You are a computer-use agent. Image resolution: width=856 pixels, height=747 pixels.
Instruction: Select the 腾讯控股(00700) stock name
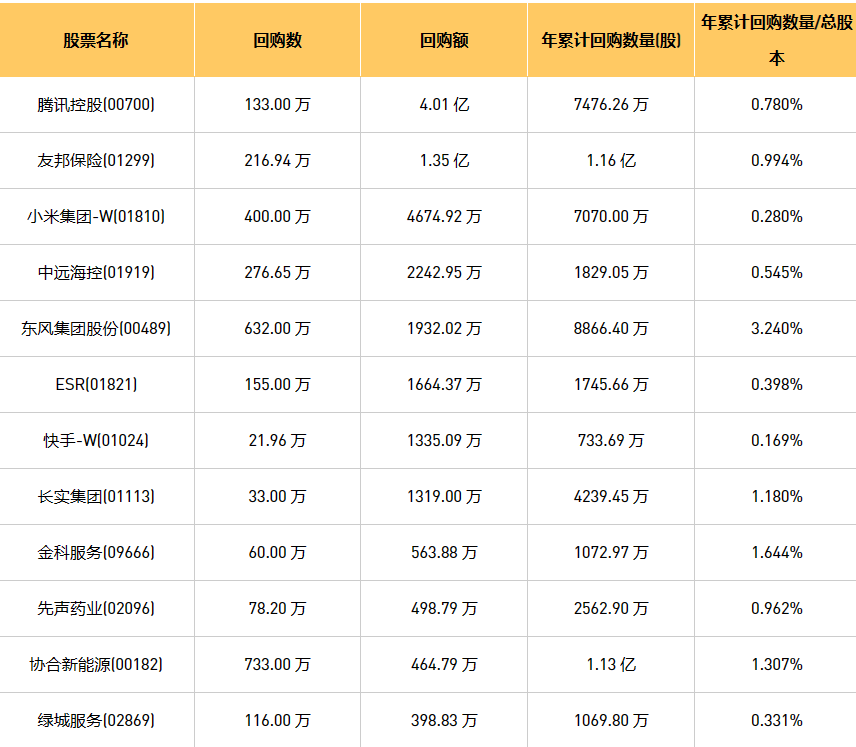pos(96,104)
